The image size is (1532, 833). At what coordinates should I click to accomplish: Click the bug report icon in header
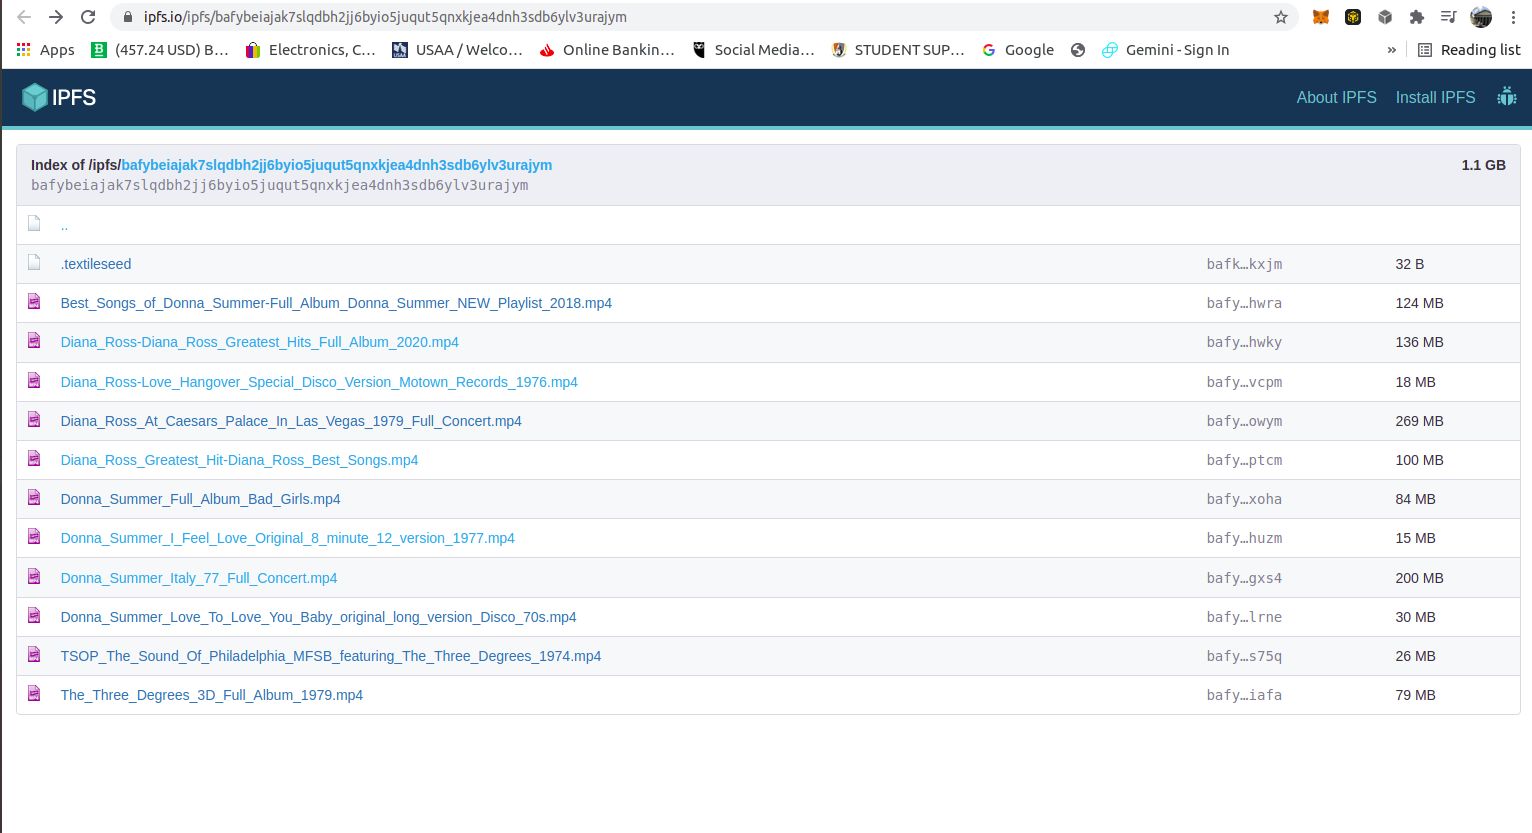click(x=1506, y=97)
